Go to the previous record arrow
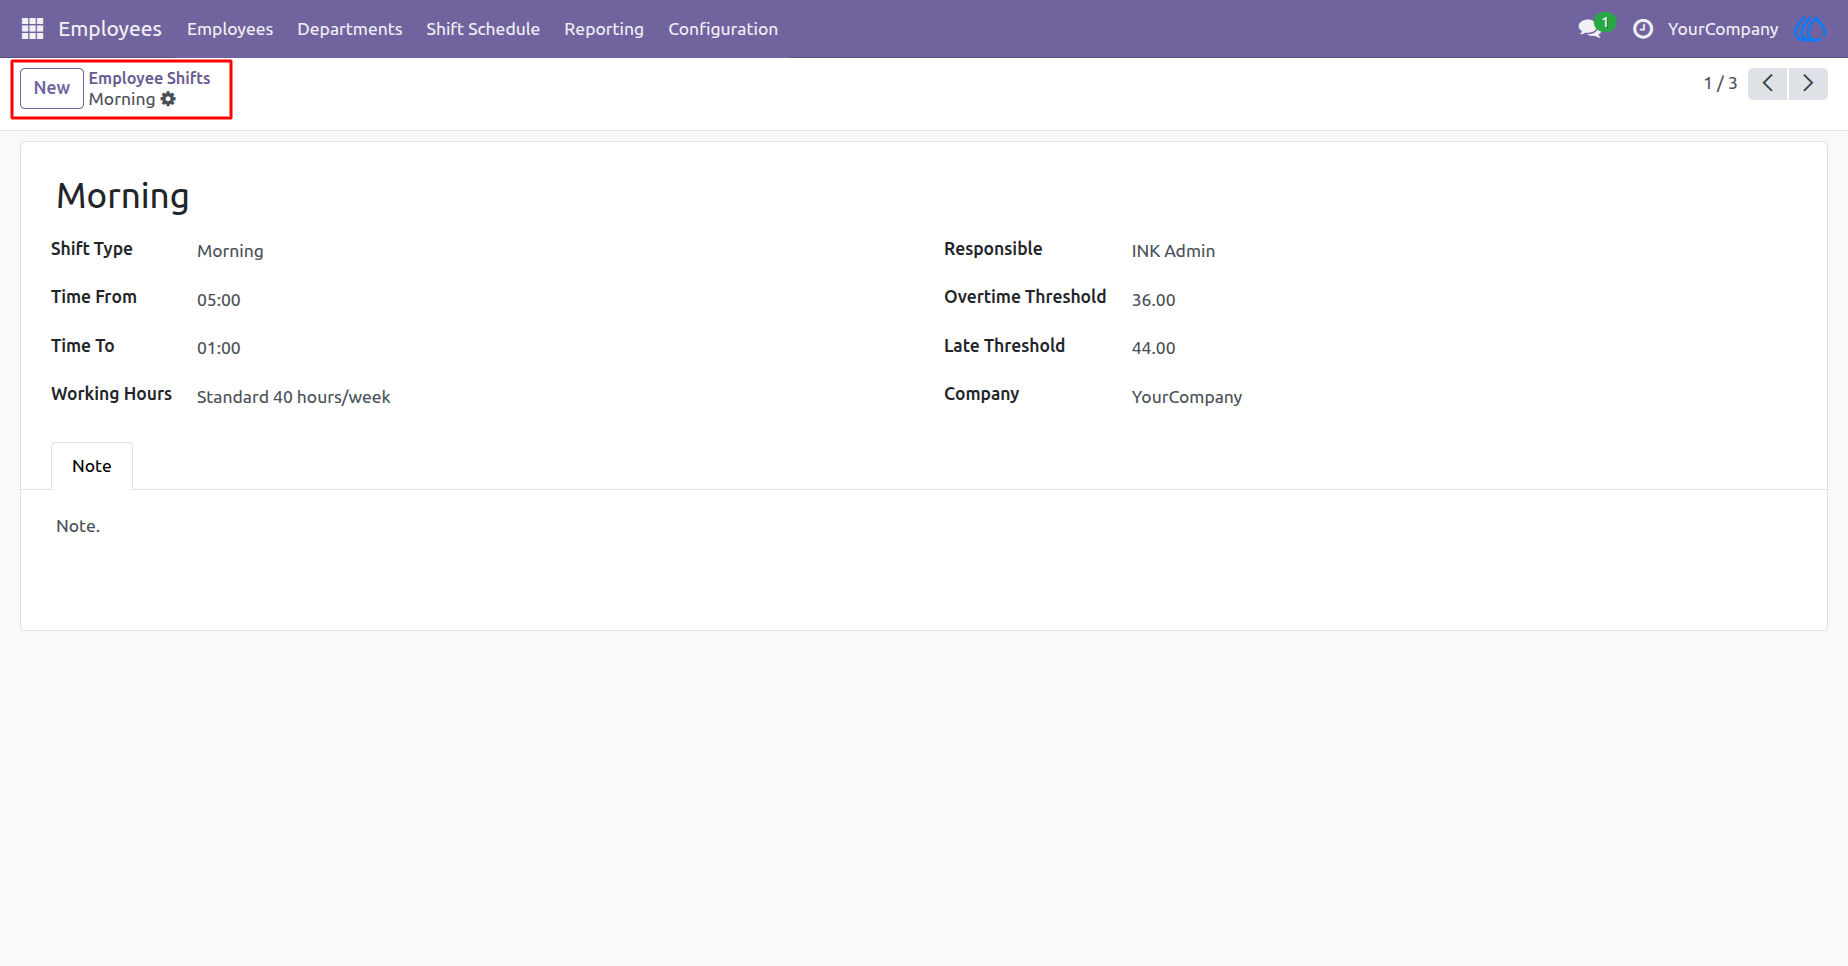 coord(1768,83)
